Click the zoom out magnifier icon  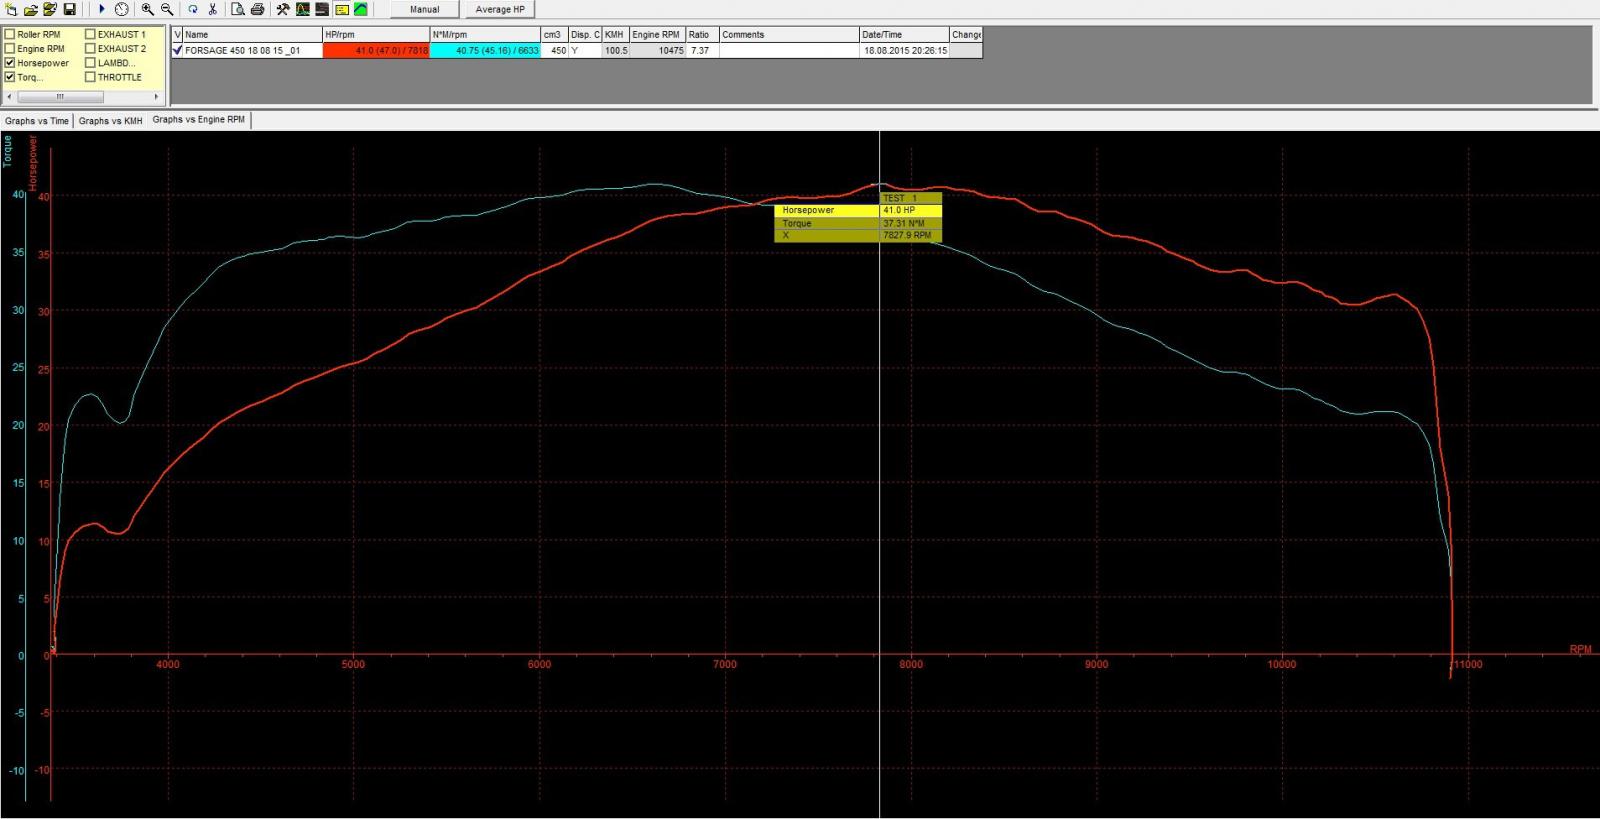167,9
